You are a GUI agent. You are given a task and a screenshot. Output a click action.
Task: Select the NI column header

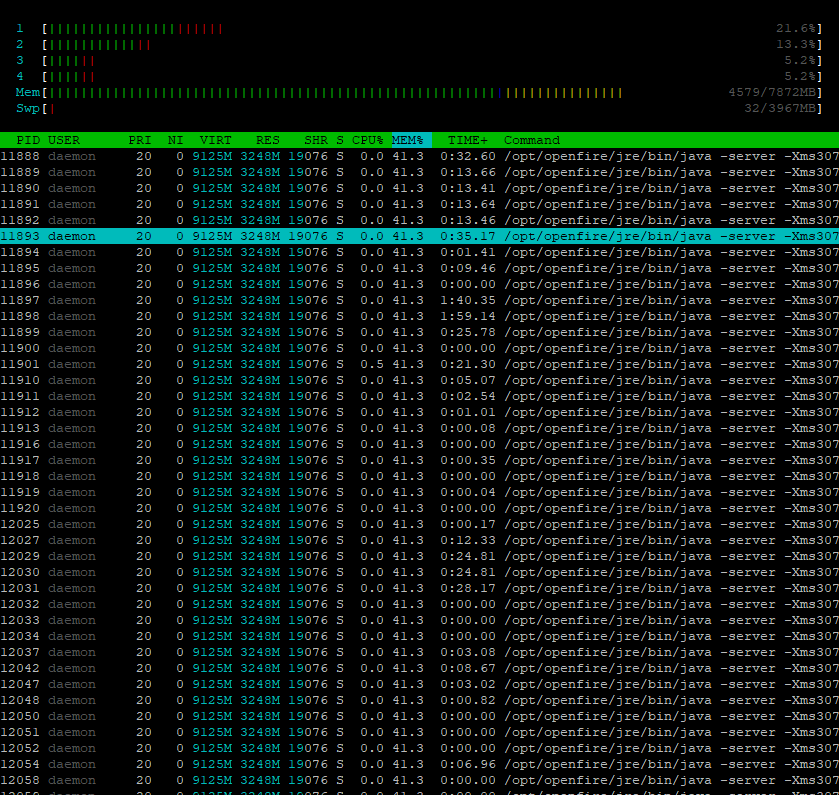176,140
